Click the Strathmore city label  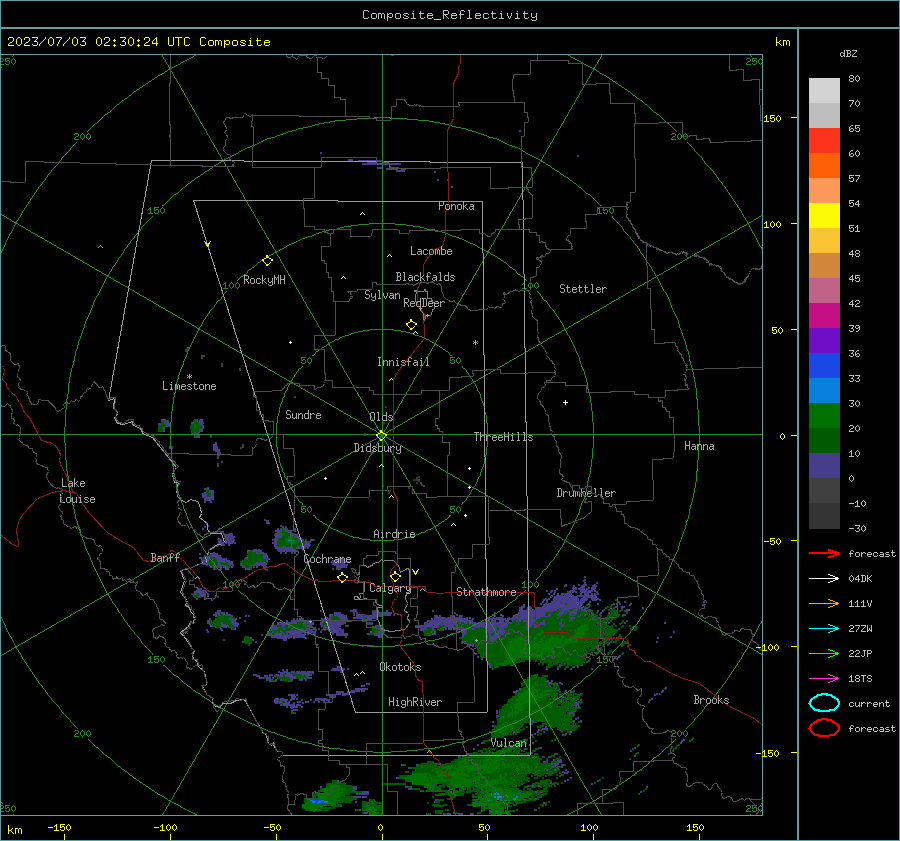486,592
